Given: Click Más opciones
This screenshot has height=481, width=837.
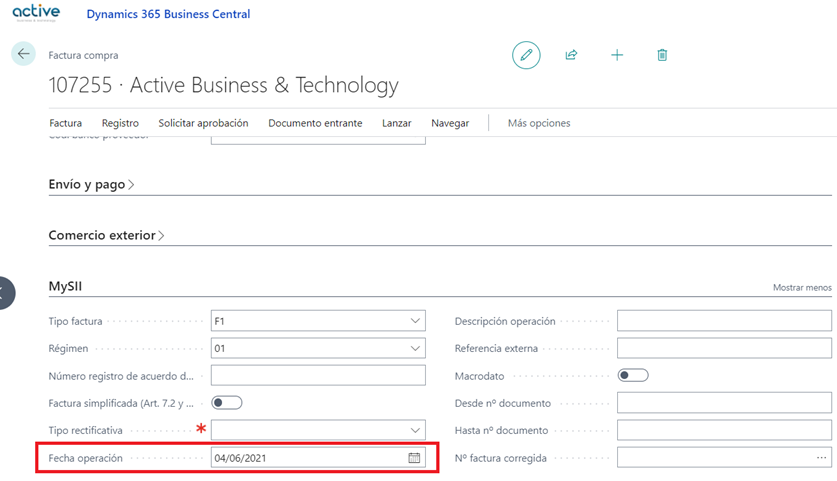Looking at the screenshot, I should coord(539,123).
